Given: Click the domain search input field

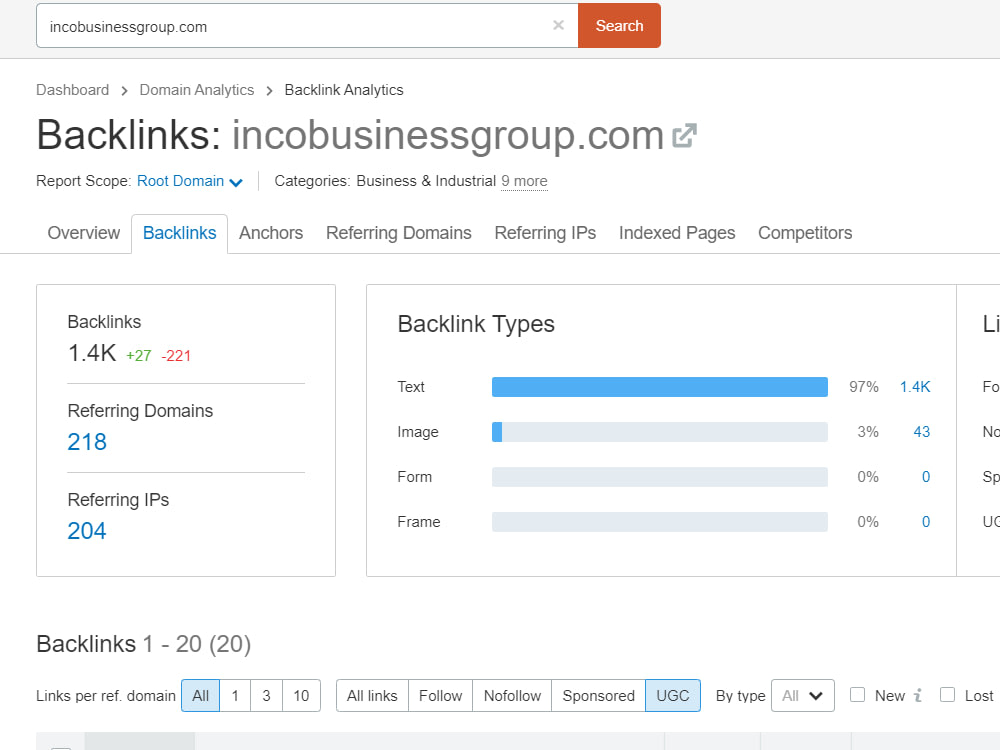Looking at the screenshot, I should click(x=307, y=26).
